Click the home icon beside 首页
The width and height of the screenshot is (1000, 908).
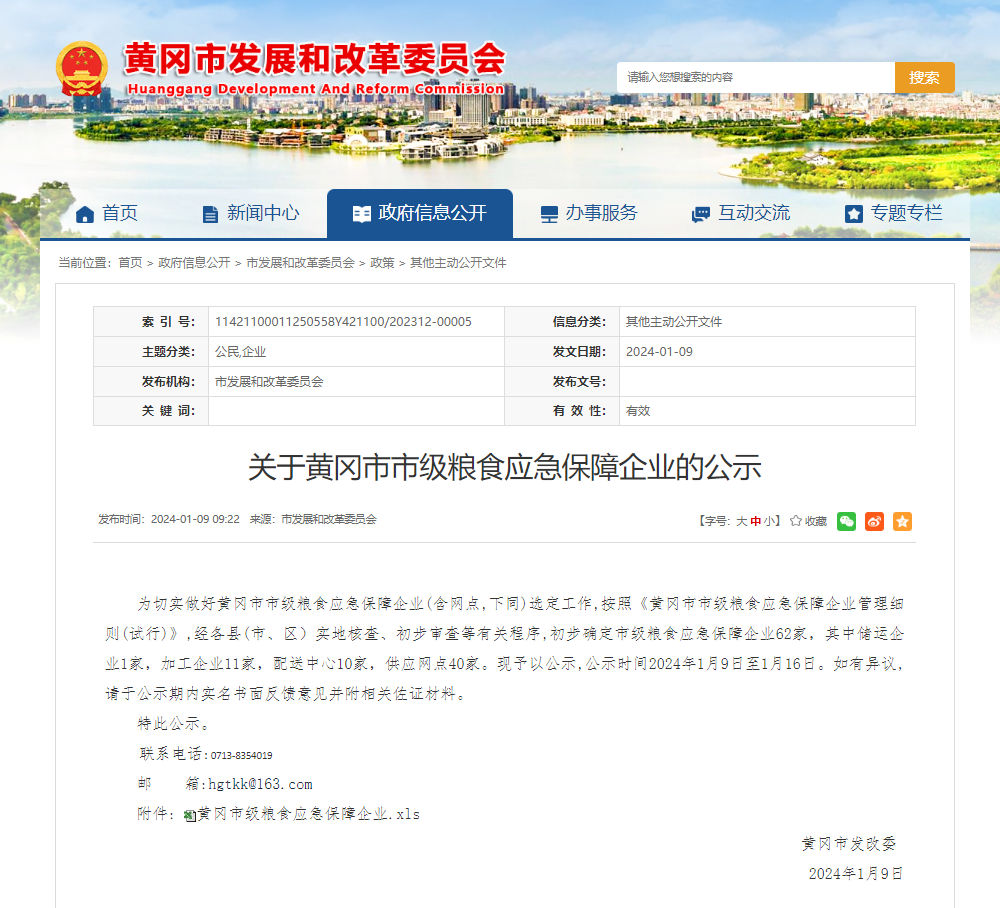[x=85, y=212]
